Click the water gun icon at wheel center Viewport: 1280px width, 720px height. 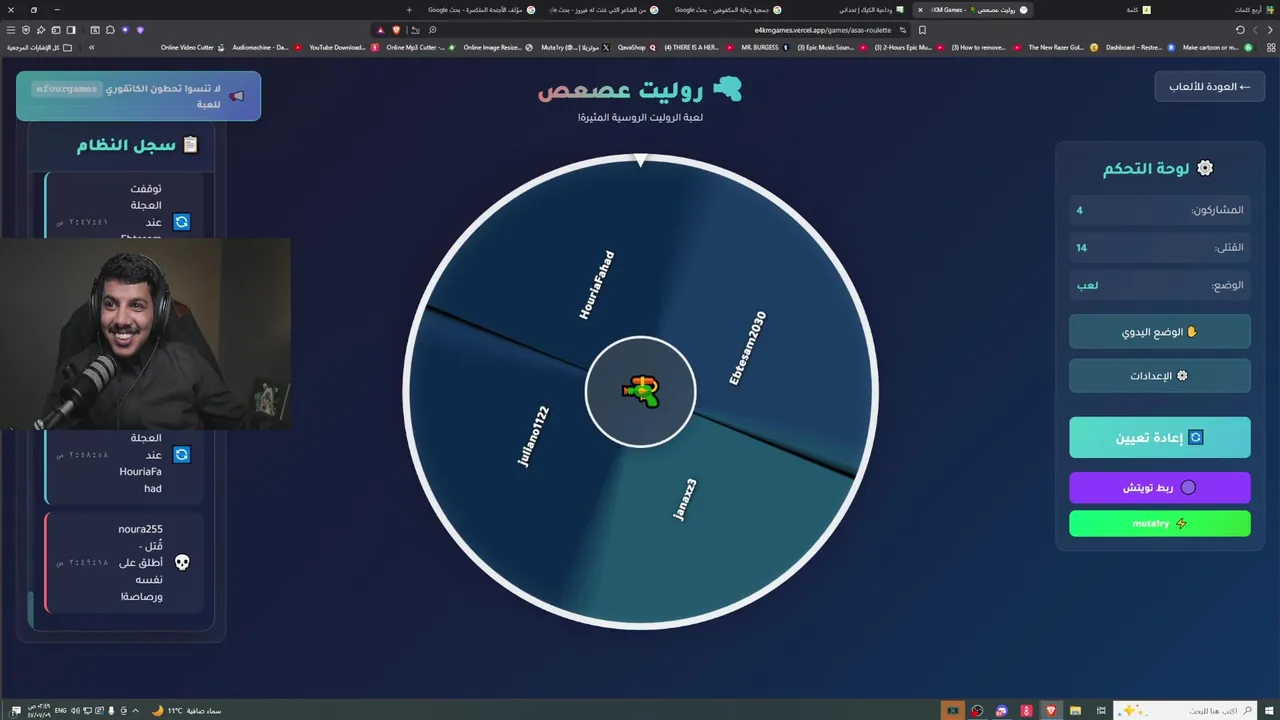click(x=641, y=391)
